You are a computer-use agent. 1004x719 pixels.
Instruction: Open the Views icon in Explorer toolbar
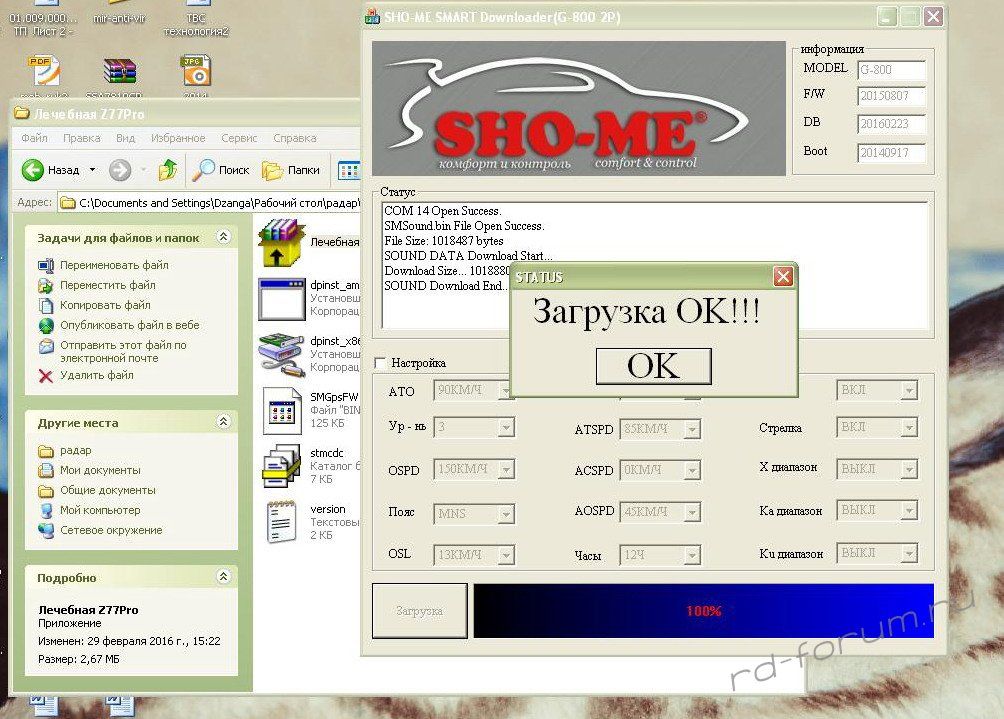point(349,170)
